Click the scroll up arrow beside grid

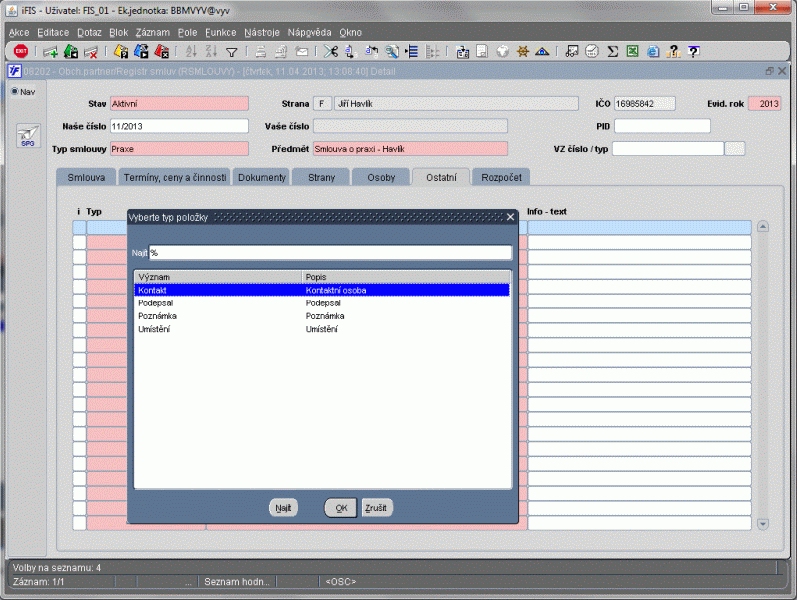click(763, 226)
